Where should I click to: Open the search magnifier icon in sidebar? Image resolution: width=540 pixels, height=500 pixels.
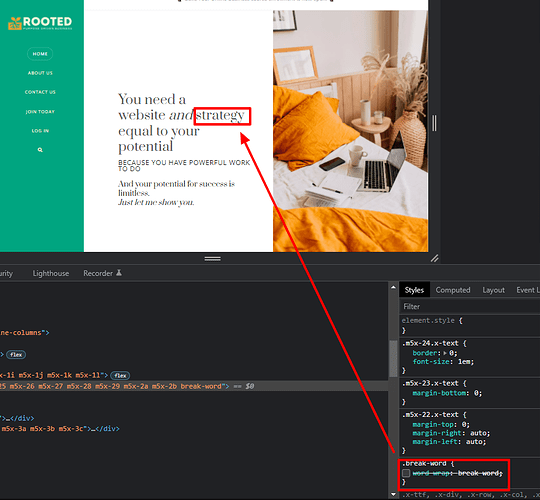pyautogui.click(x=40, y=150)
